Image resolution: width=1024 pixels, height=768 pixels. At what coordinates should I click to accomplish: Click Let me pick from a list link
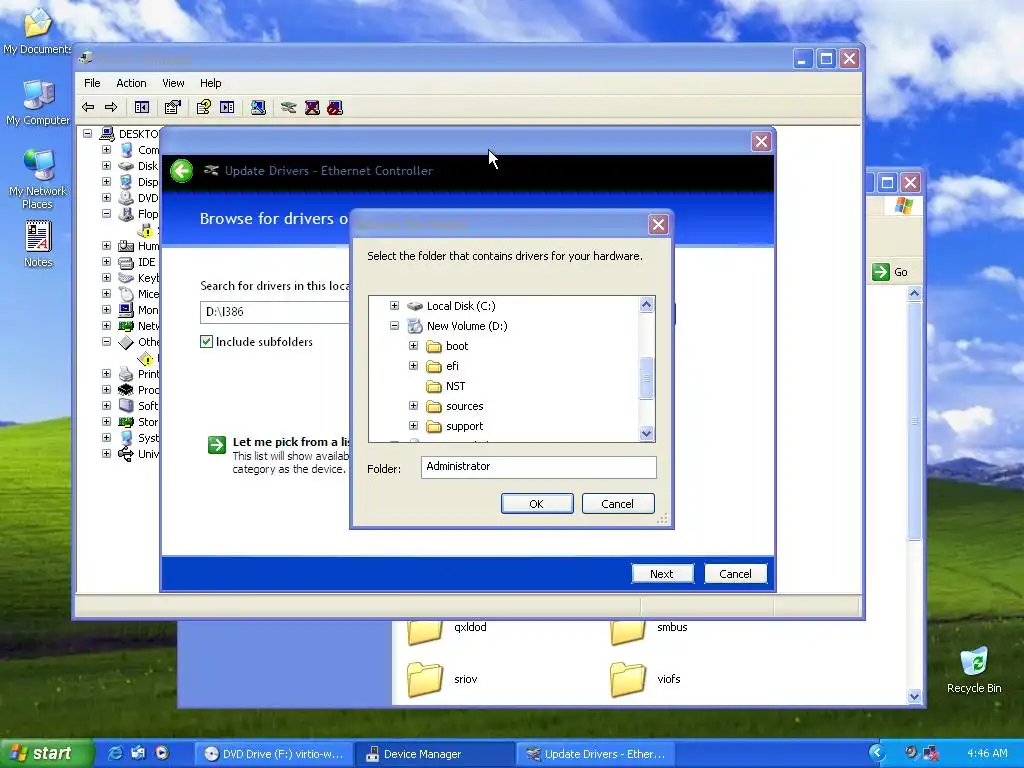(291, 441)
